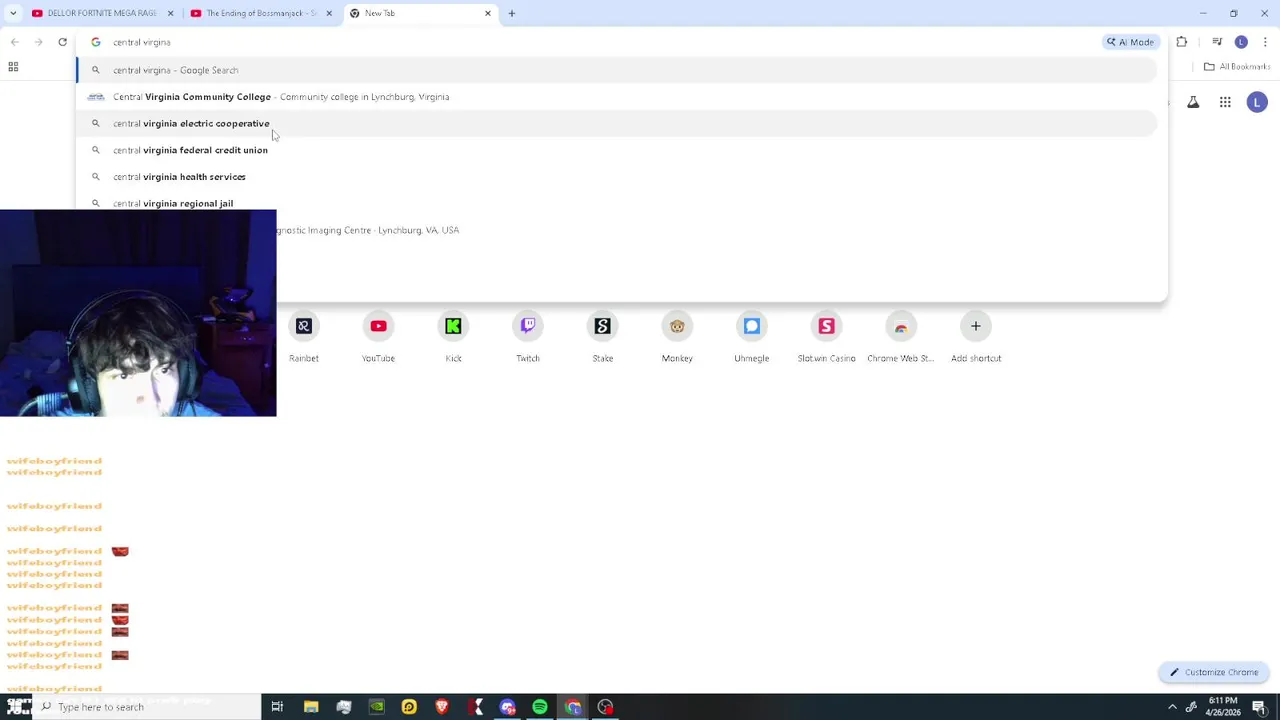The height and width of the screenshot is (720, 1280).
Task: Open the Chrome three-dot menu
Action: 1265,42
